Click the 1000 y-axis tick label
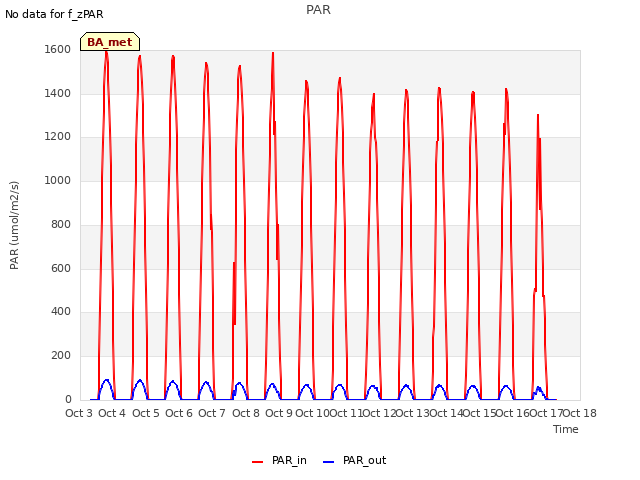Screen dimensions: 640x480 coord(58,180)
